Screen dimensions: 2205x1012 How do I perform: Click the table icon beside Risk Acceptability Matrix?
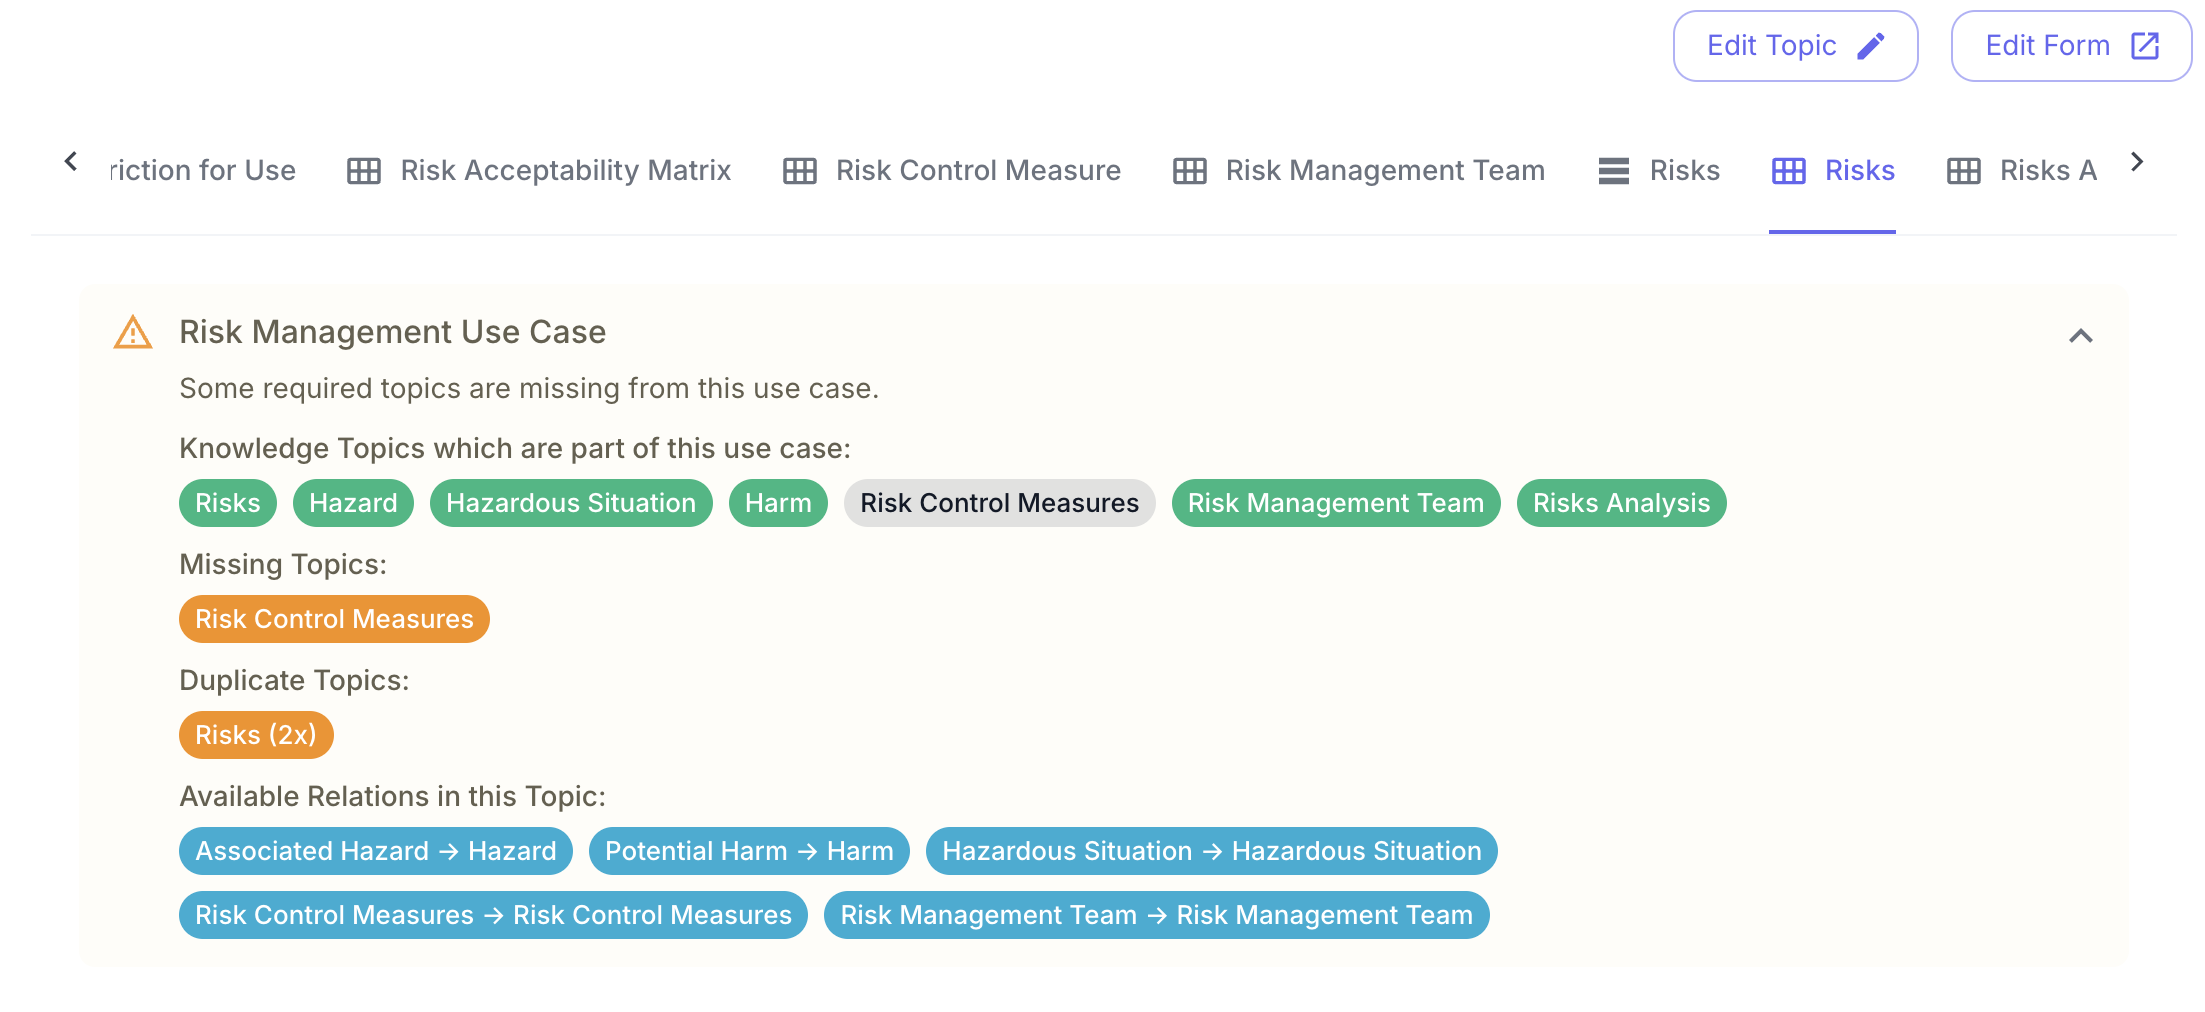pos(364,170)
